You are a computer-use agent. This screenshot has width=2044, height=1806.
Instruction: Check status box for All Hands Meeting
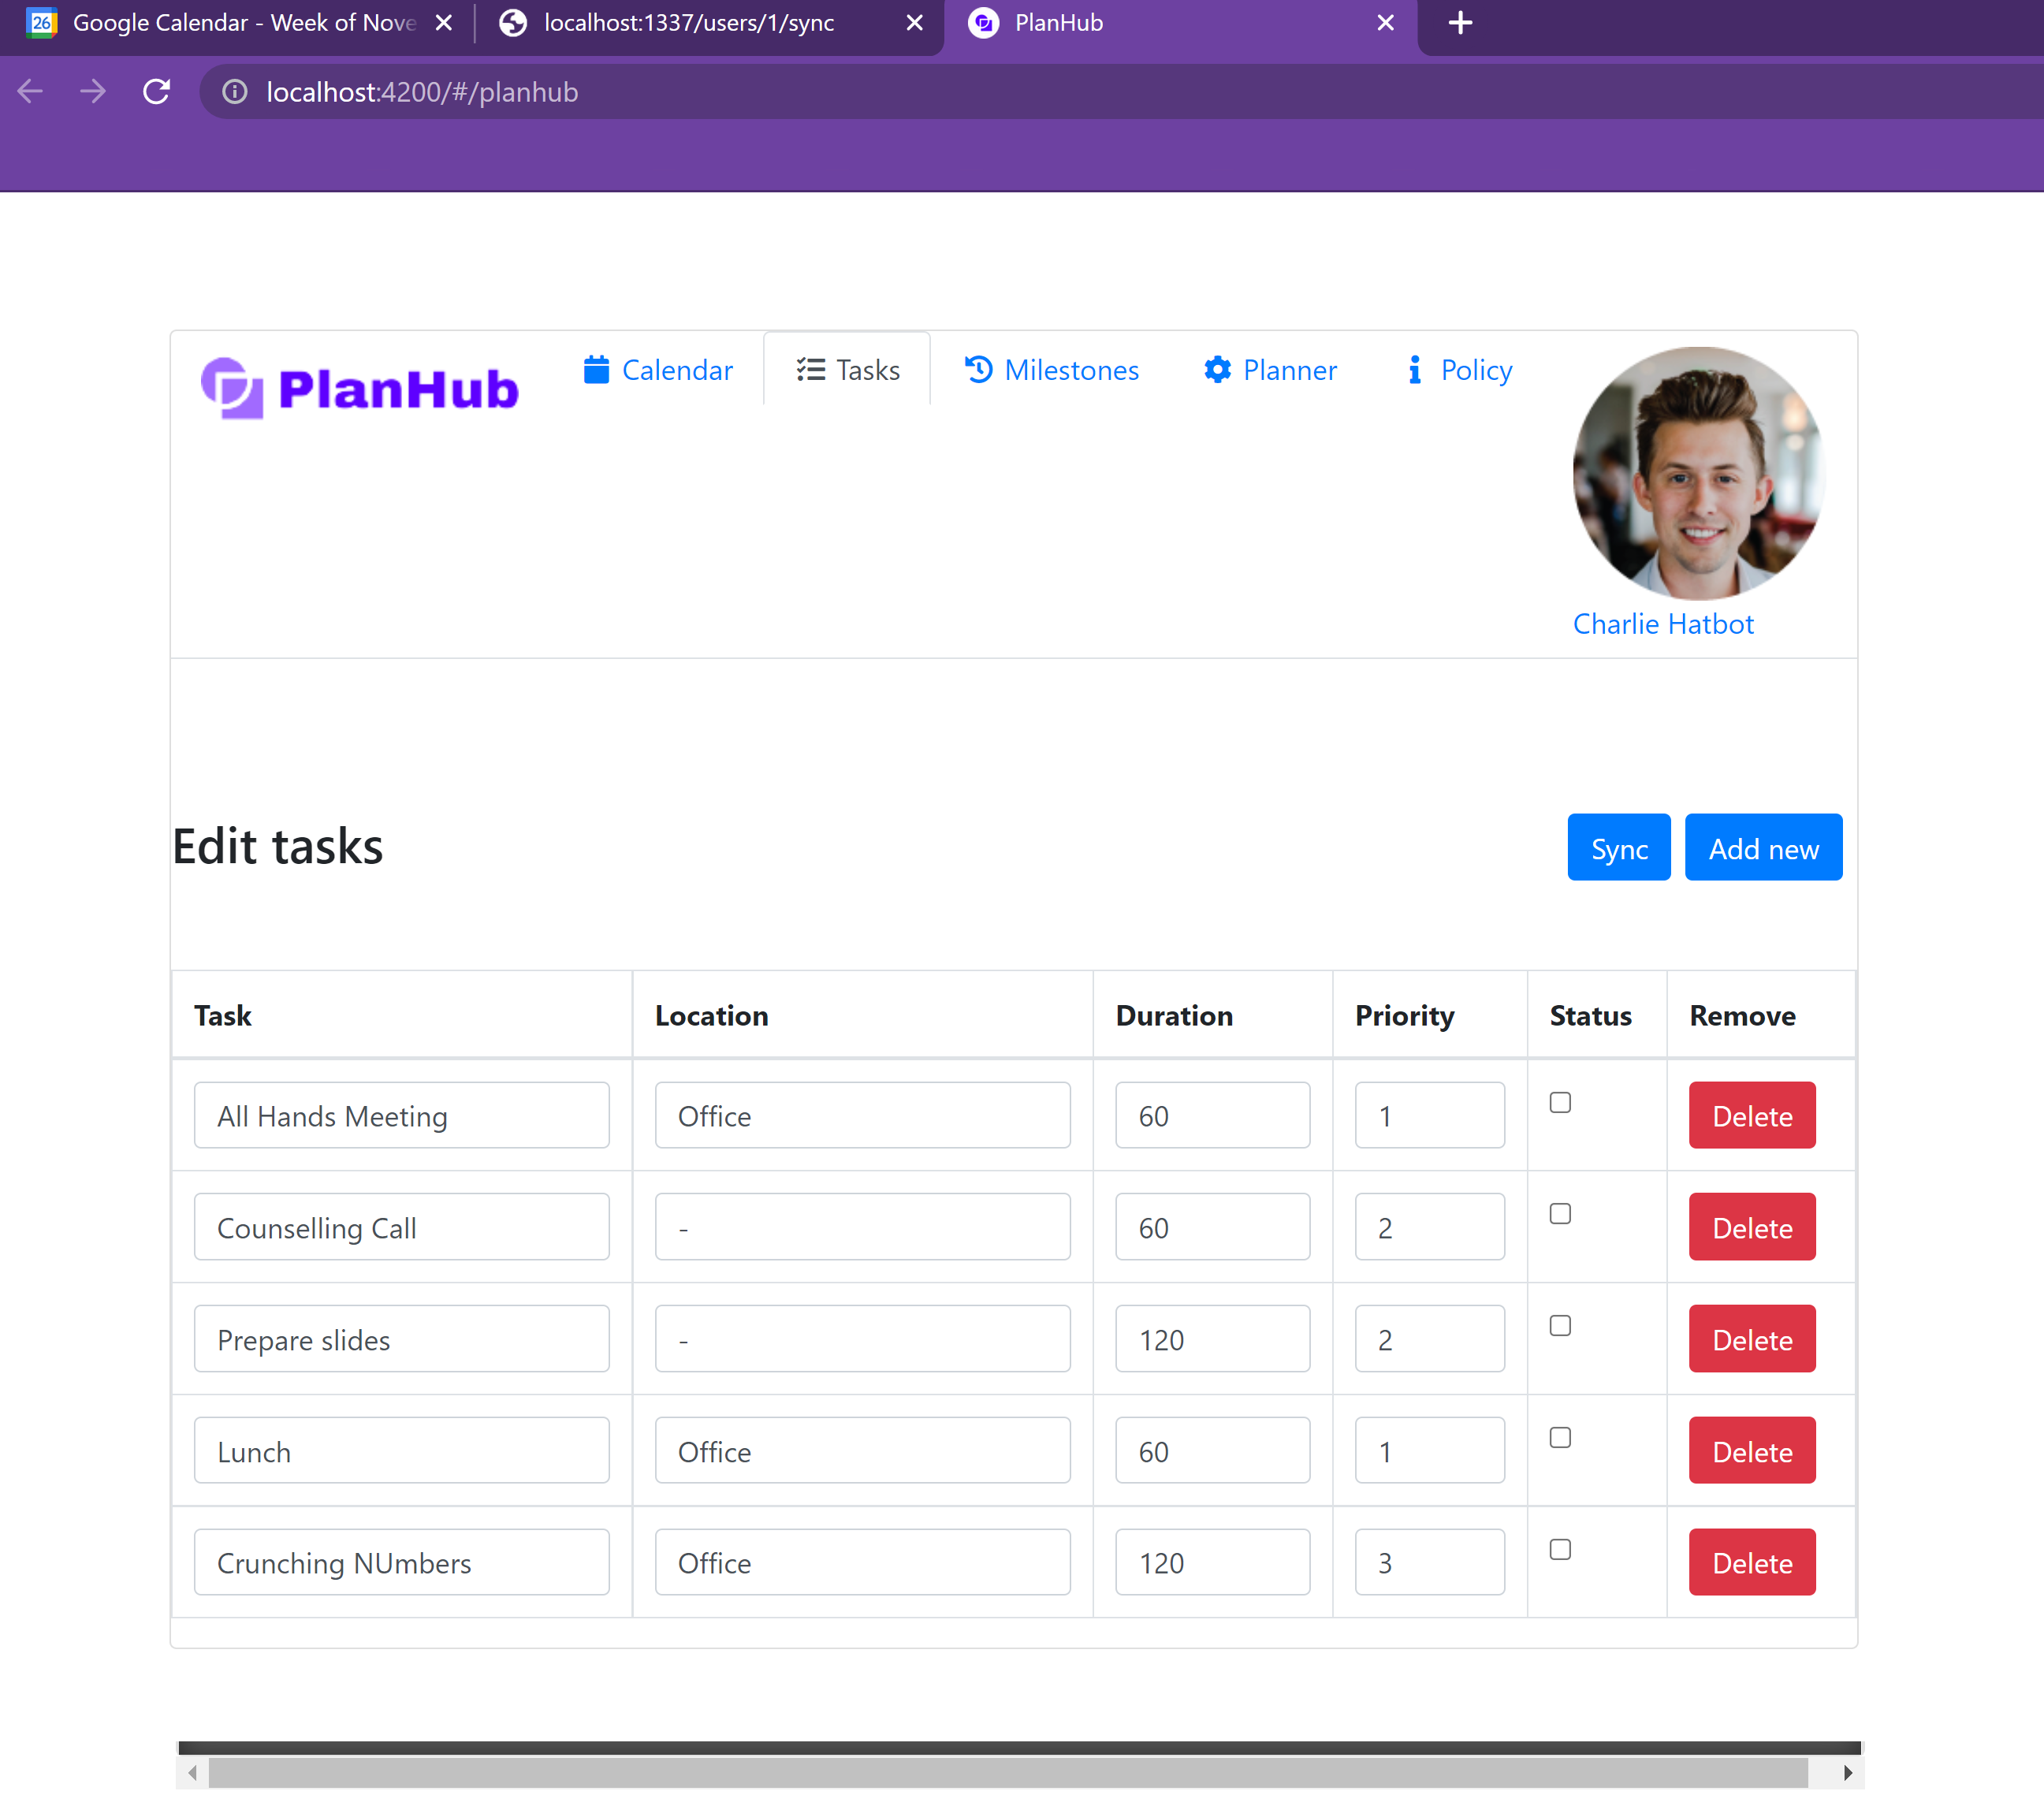pos(1559,1102)
